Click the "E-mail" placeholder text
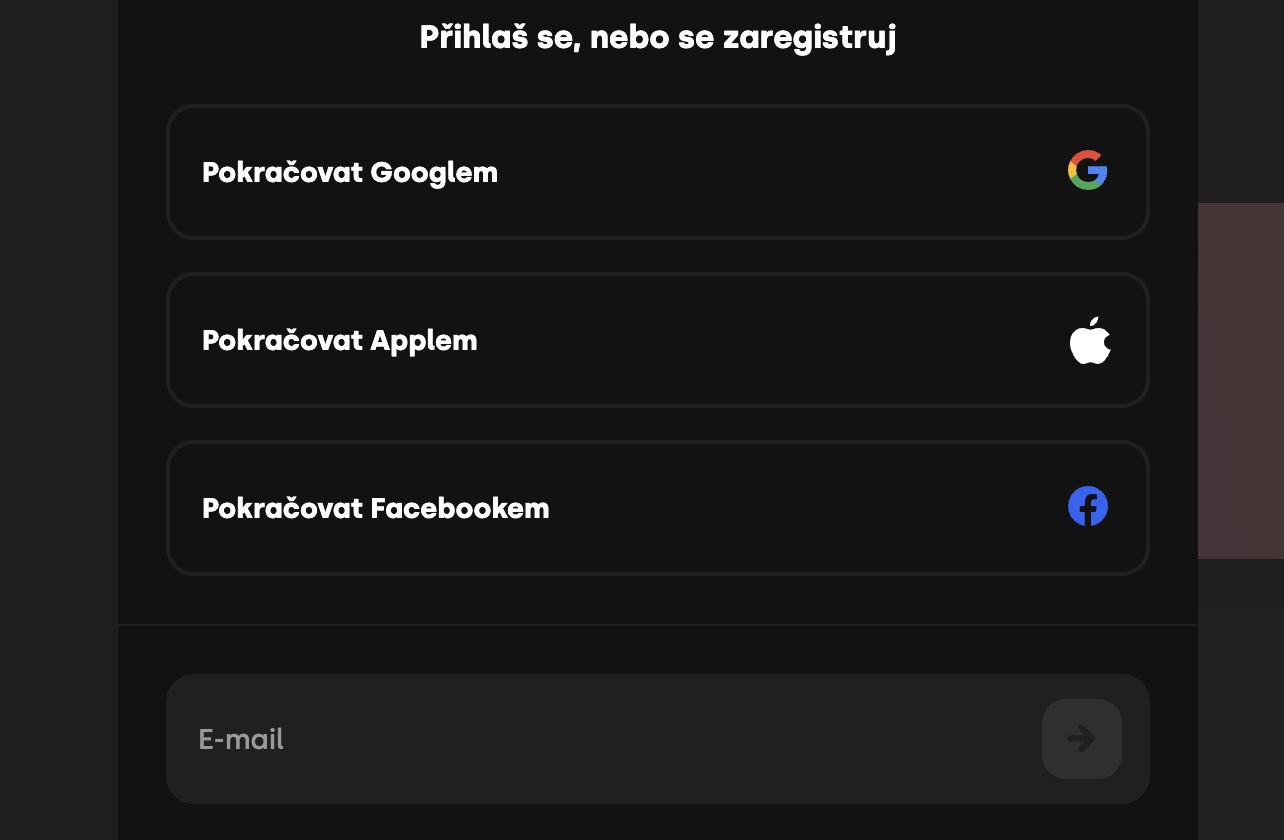 (241, 739)
